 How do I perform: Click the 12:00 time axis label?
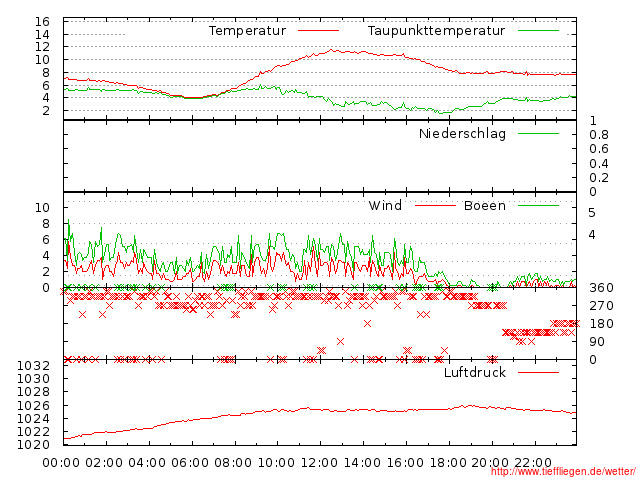pos(319,463)
